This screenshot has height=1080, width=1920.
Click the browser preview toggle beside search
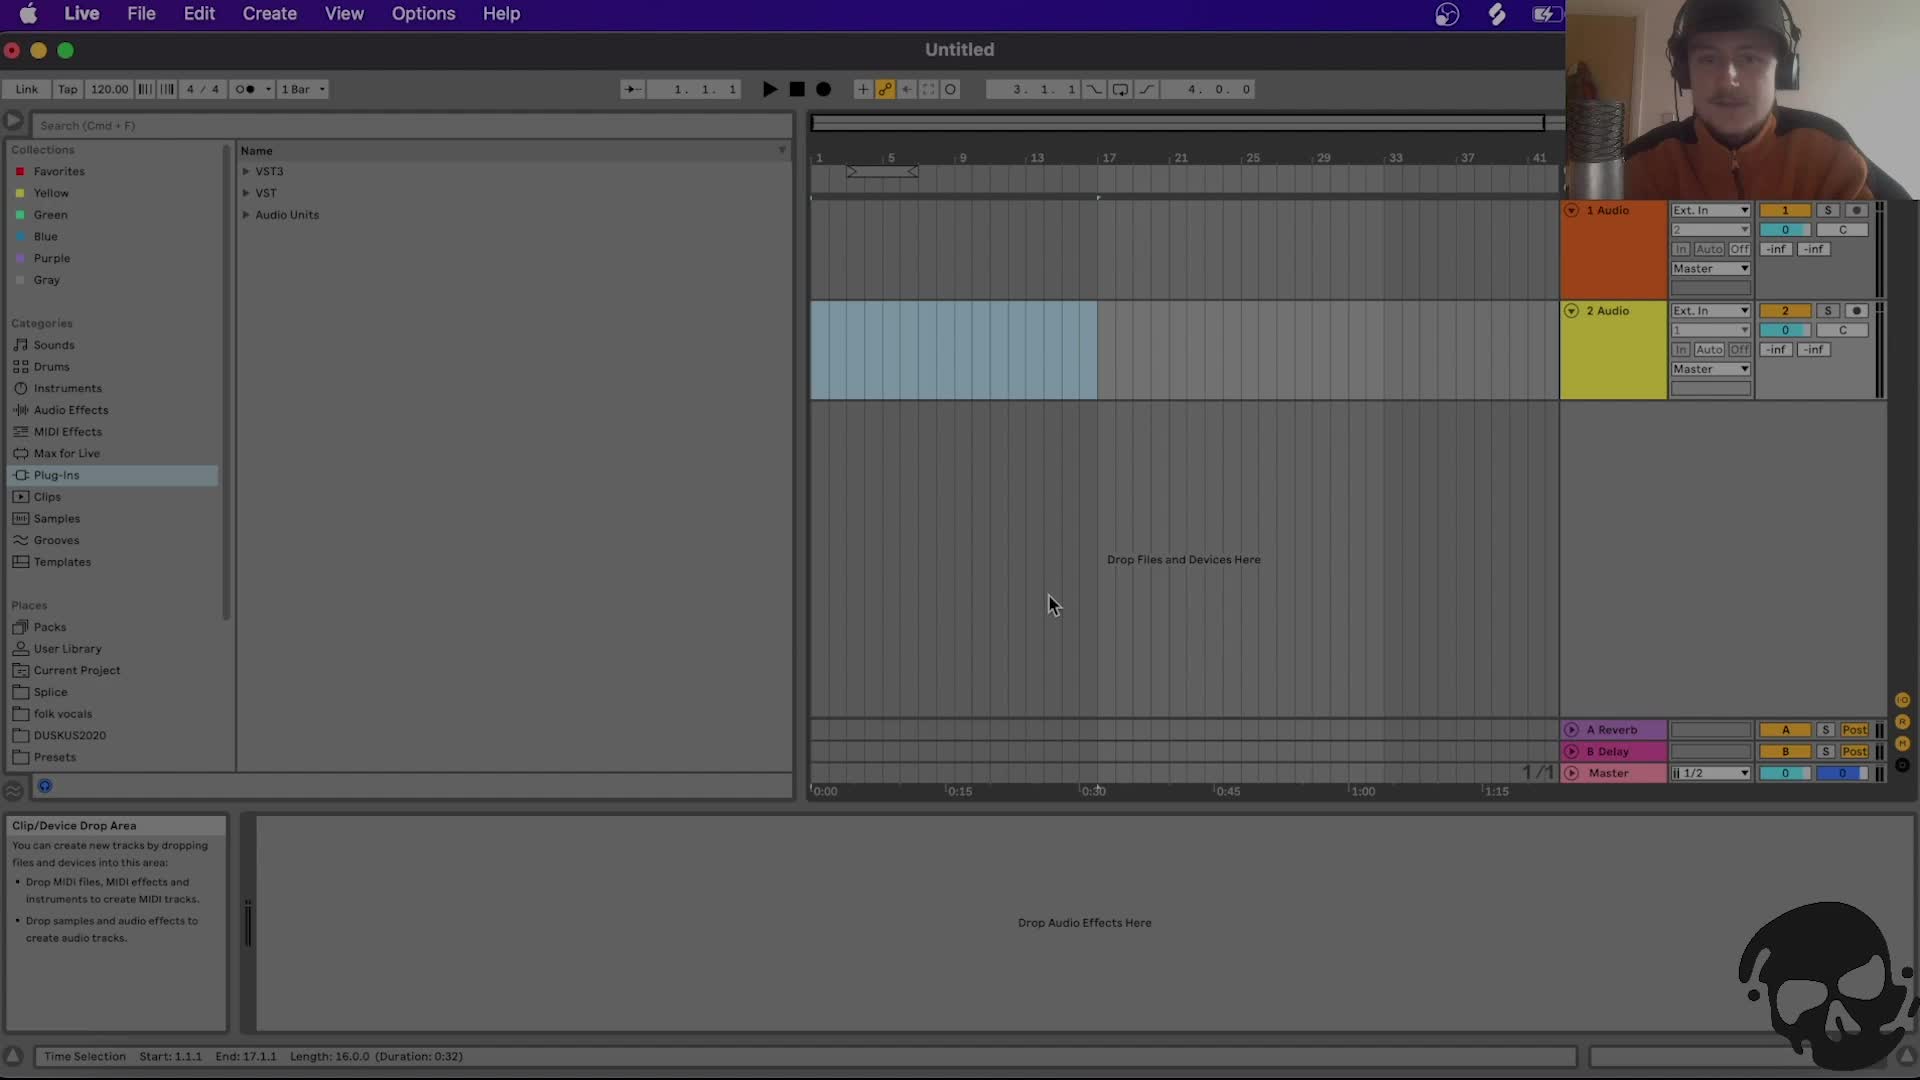(x=13, y=121)
